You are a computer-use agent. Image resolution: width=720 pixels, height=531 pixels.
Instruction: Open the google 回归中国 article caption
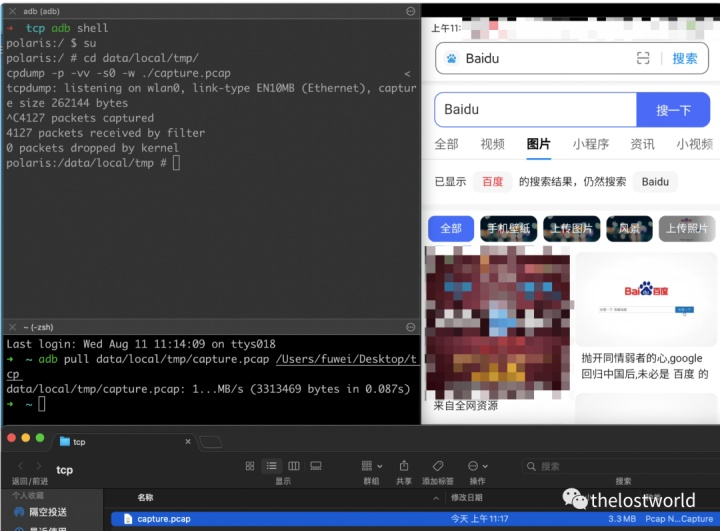[645, 366]
